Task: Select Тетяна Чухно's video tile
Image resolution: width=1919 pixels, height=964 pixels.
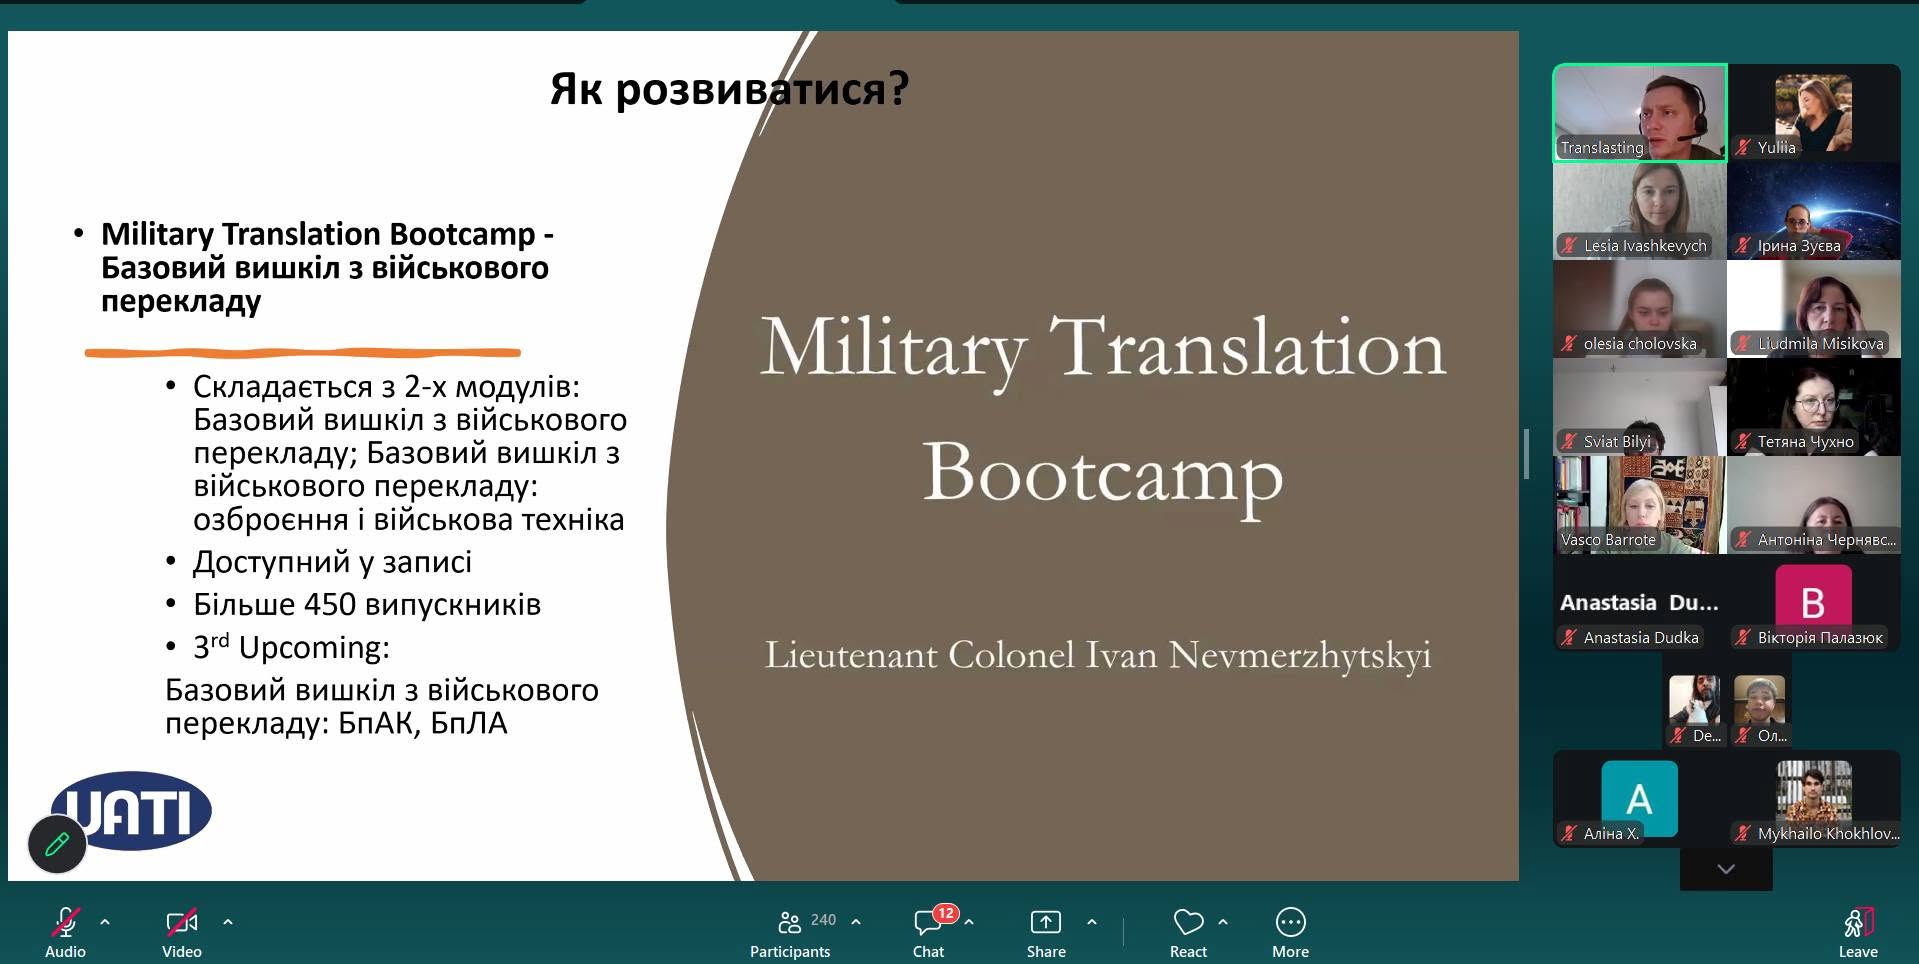Action: click(1814, 407)
